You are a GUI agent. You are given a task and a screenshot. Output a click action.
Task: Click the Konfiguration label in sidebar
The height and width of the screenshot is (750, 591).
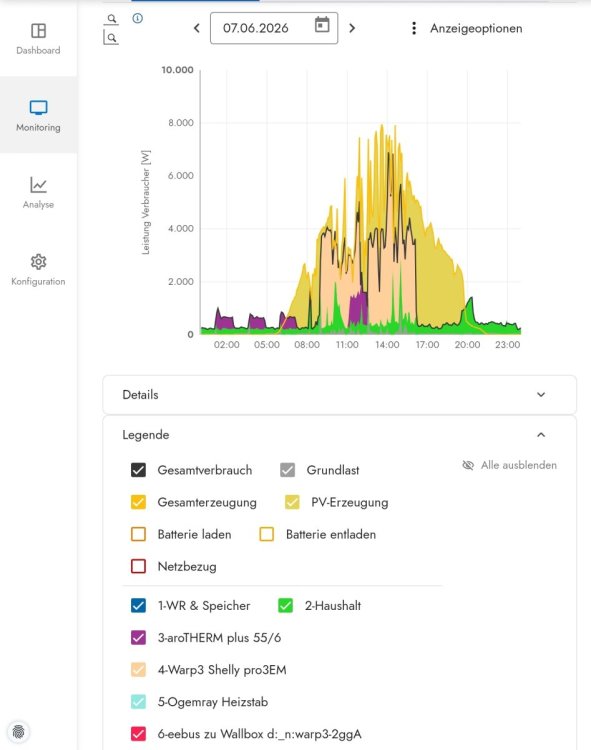[38, 281]
